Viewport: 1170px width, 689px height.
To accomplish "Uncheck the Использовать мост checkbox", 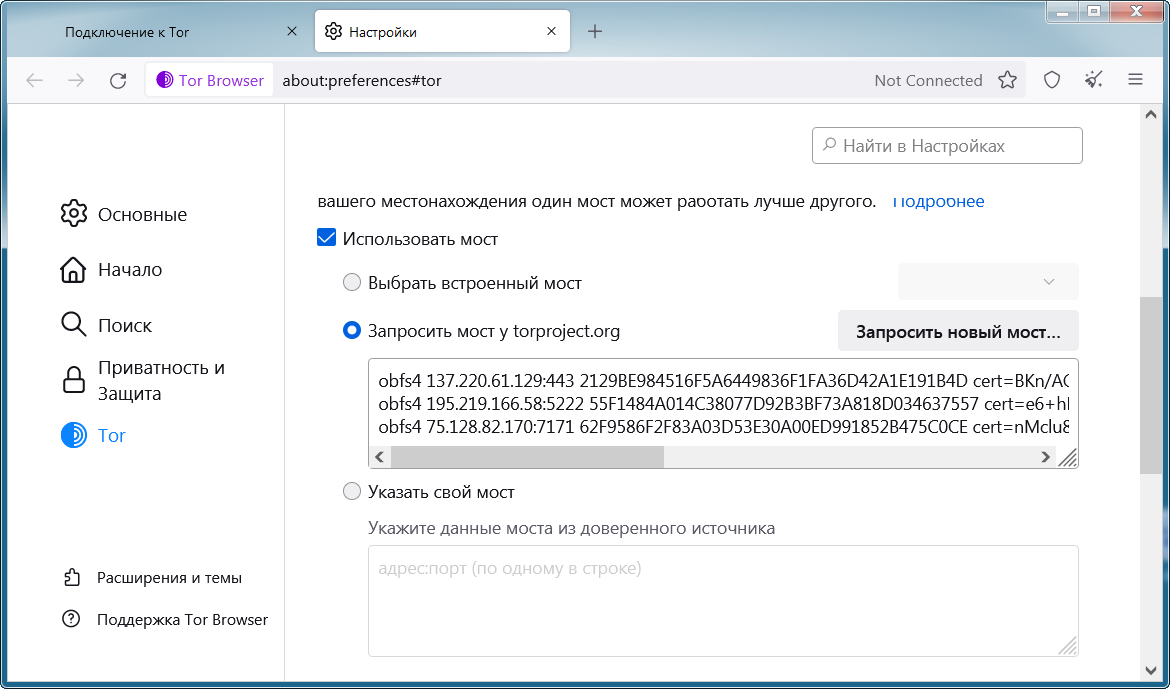I will pyautogui.click(x=326, y=238).
